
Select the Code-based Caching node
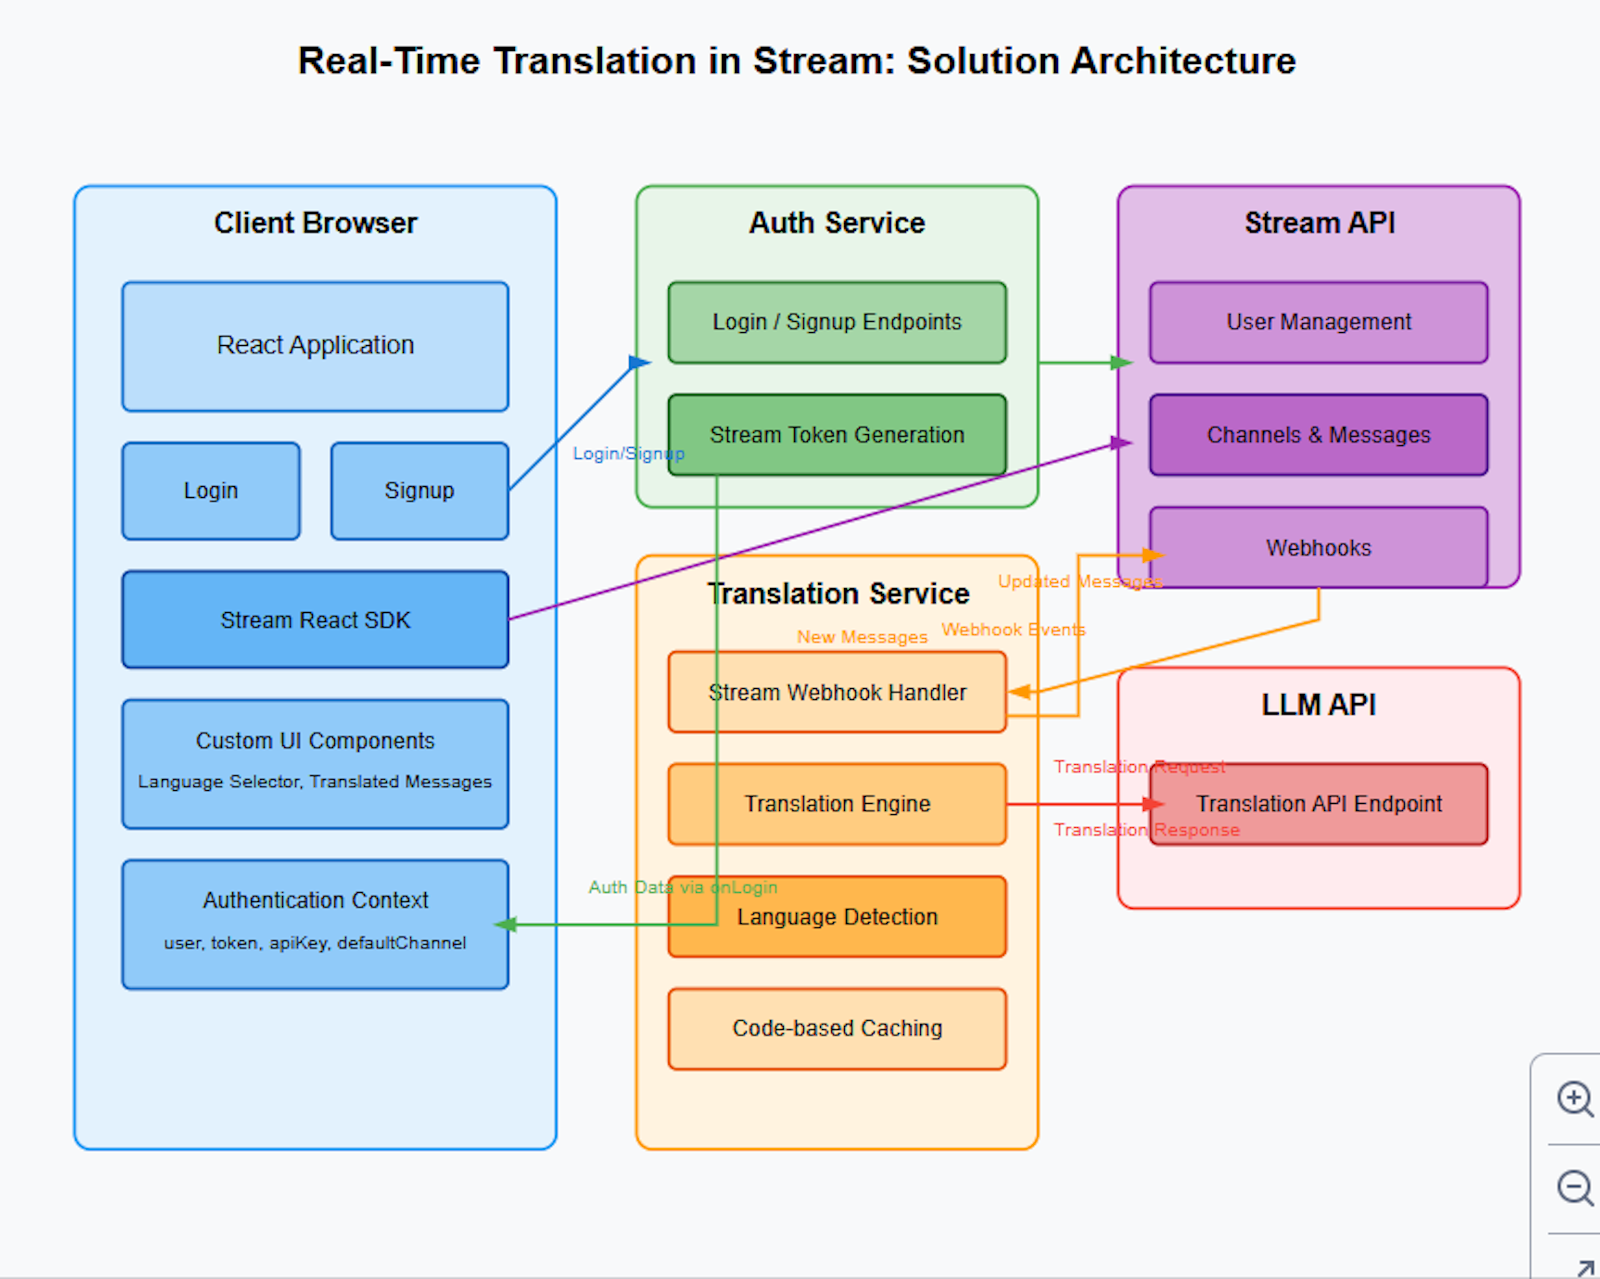837,1028
